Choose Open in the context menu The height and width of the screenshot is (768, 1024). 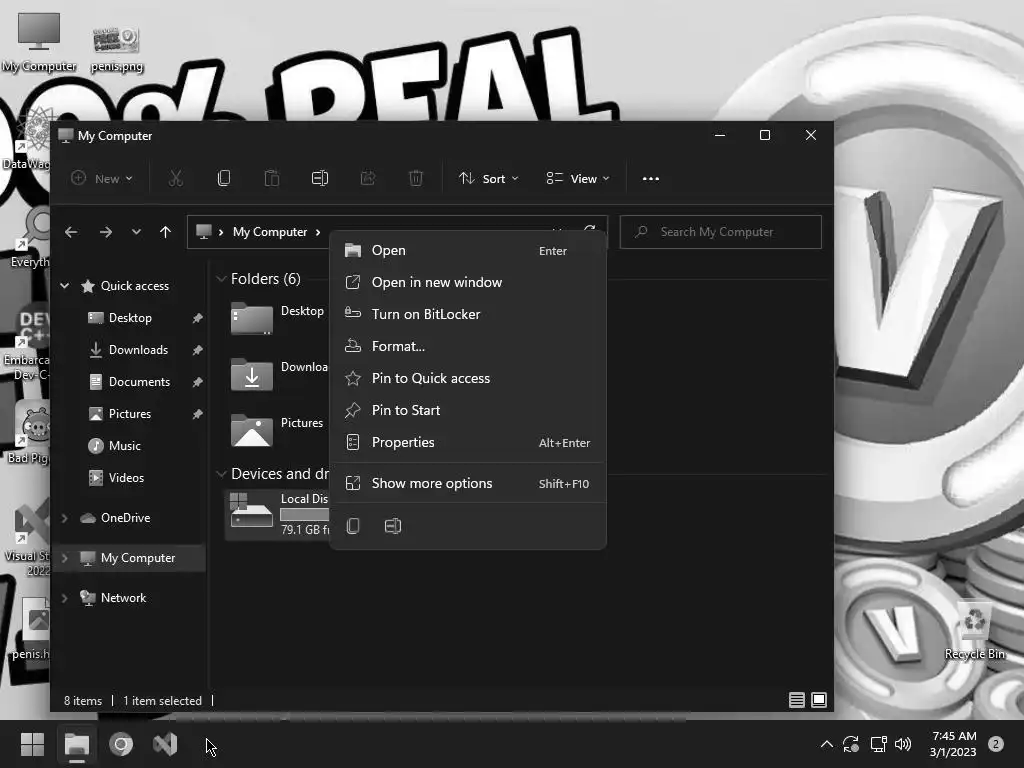pyautogui.click(x=468, y=250)
